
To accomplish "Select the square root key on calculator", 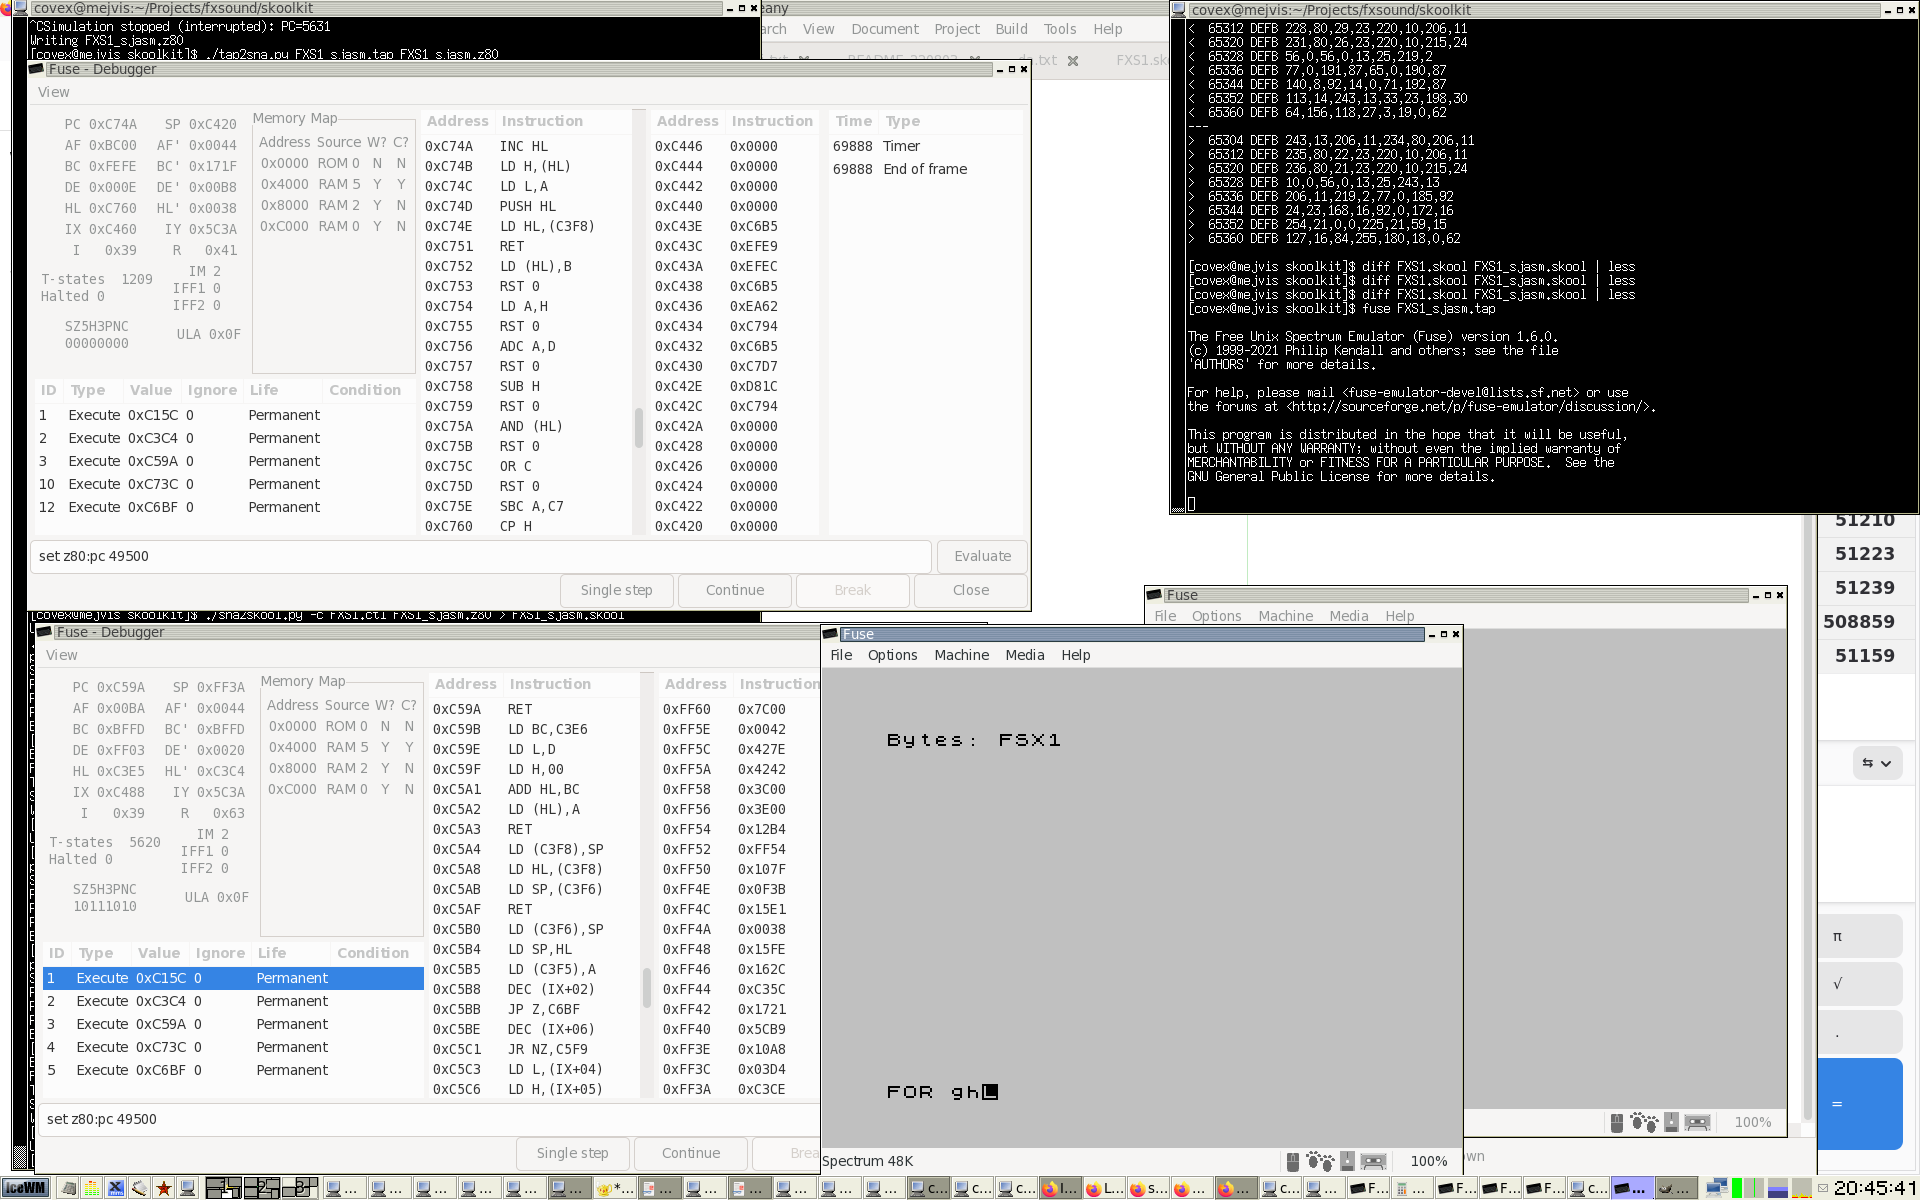I will 1859,983.
